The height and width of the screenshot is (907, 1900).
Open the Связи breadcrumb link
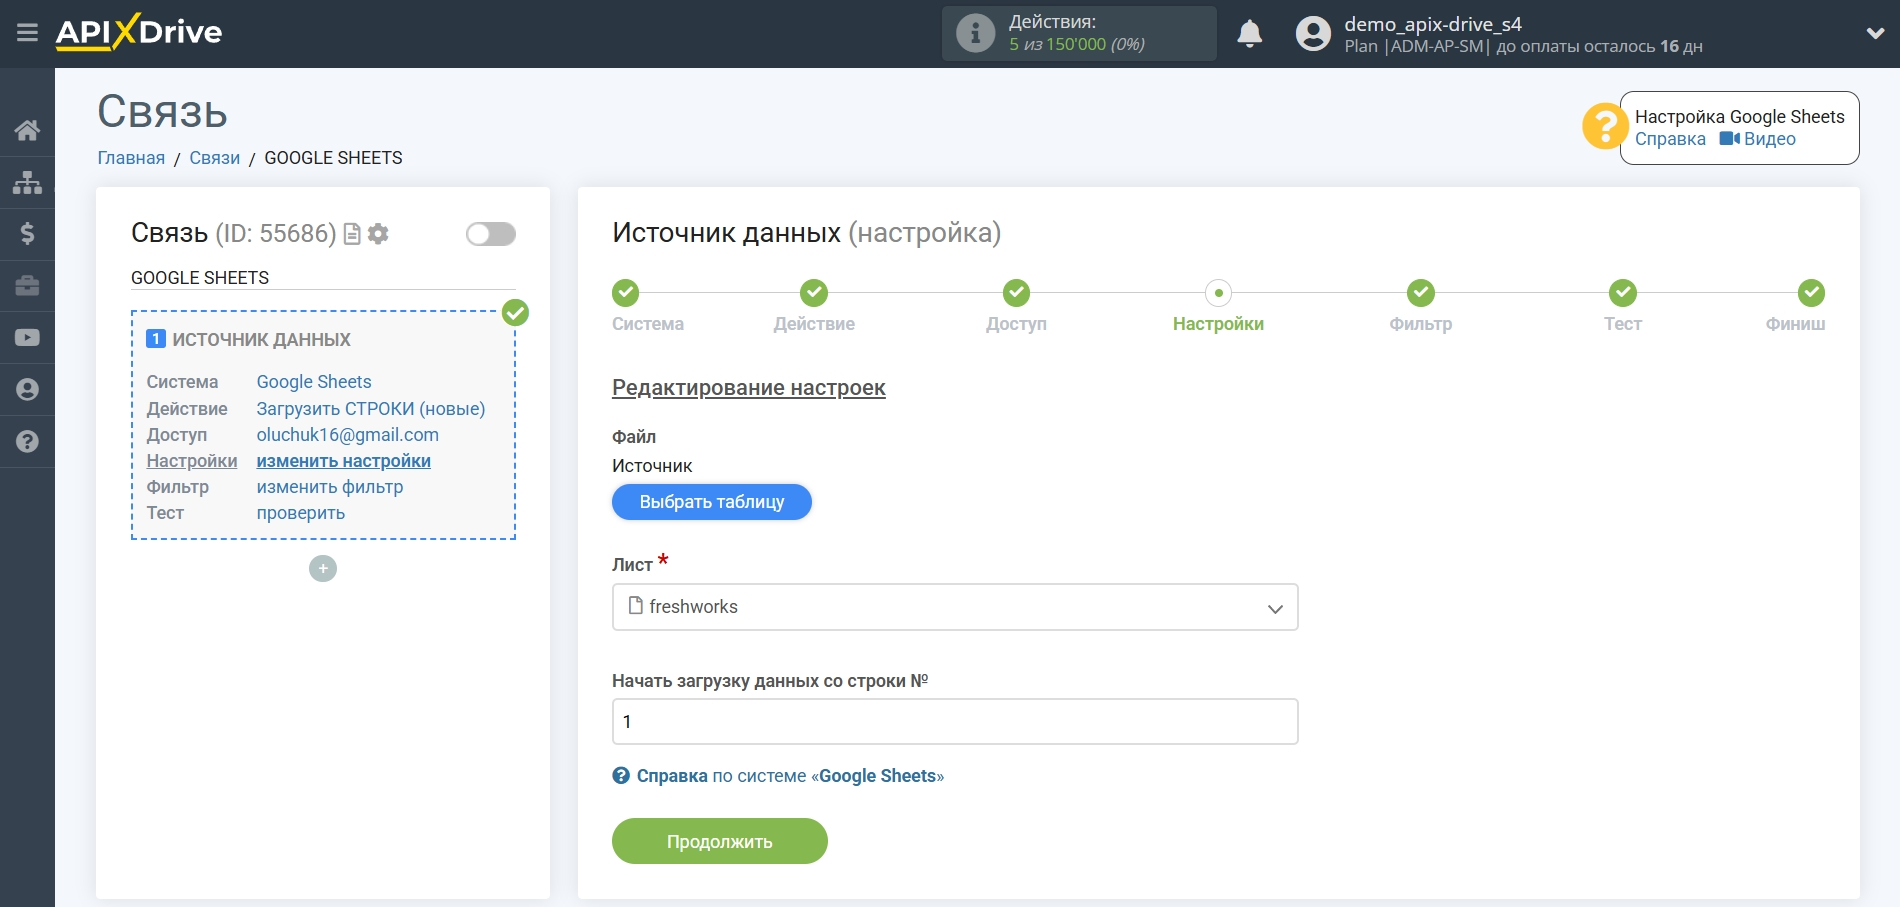[215, 158]
